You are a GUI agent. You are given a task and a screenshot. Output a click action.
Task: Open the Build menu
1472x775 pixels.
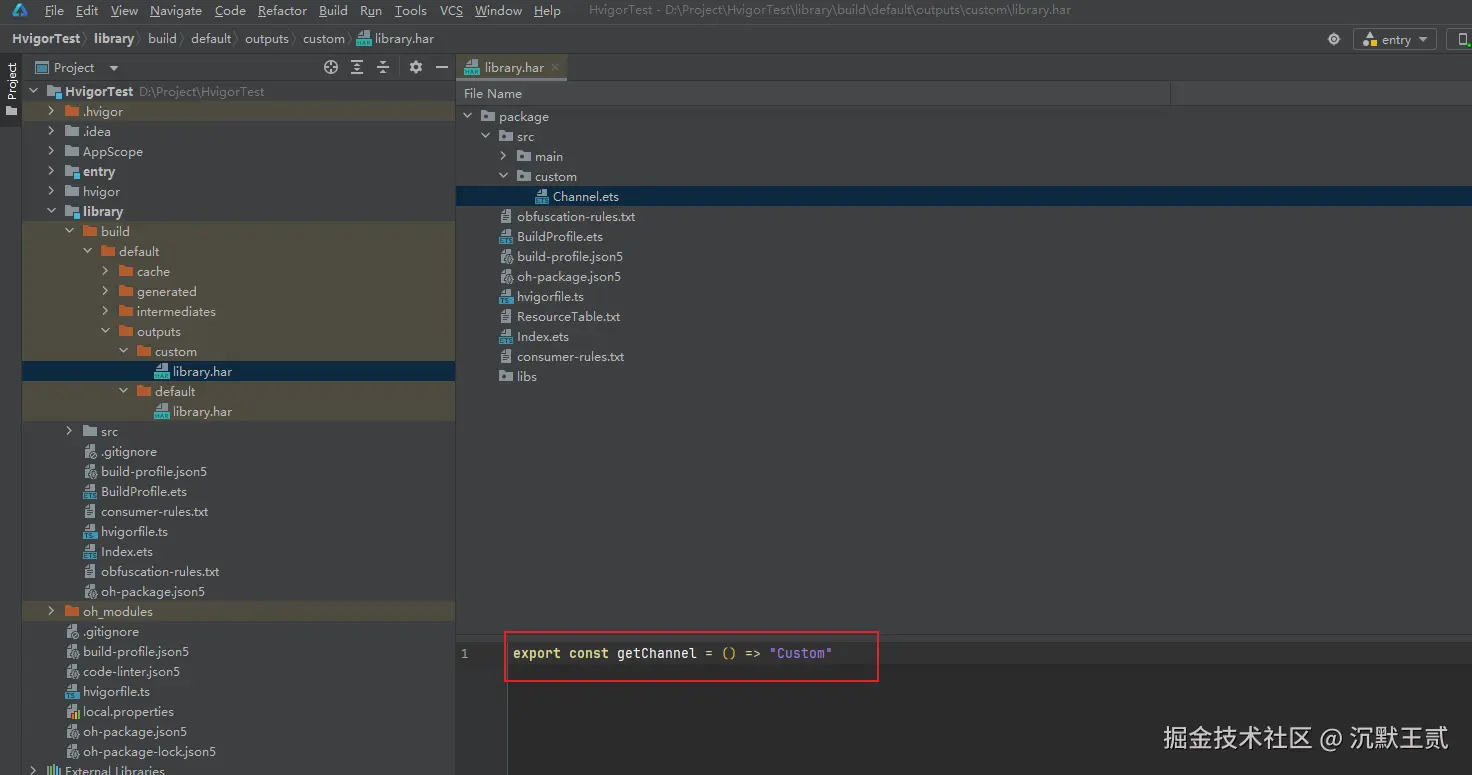(332, 11)
